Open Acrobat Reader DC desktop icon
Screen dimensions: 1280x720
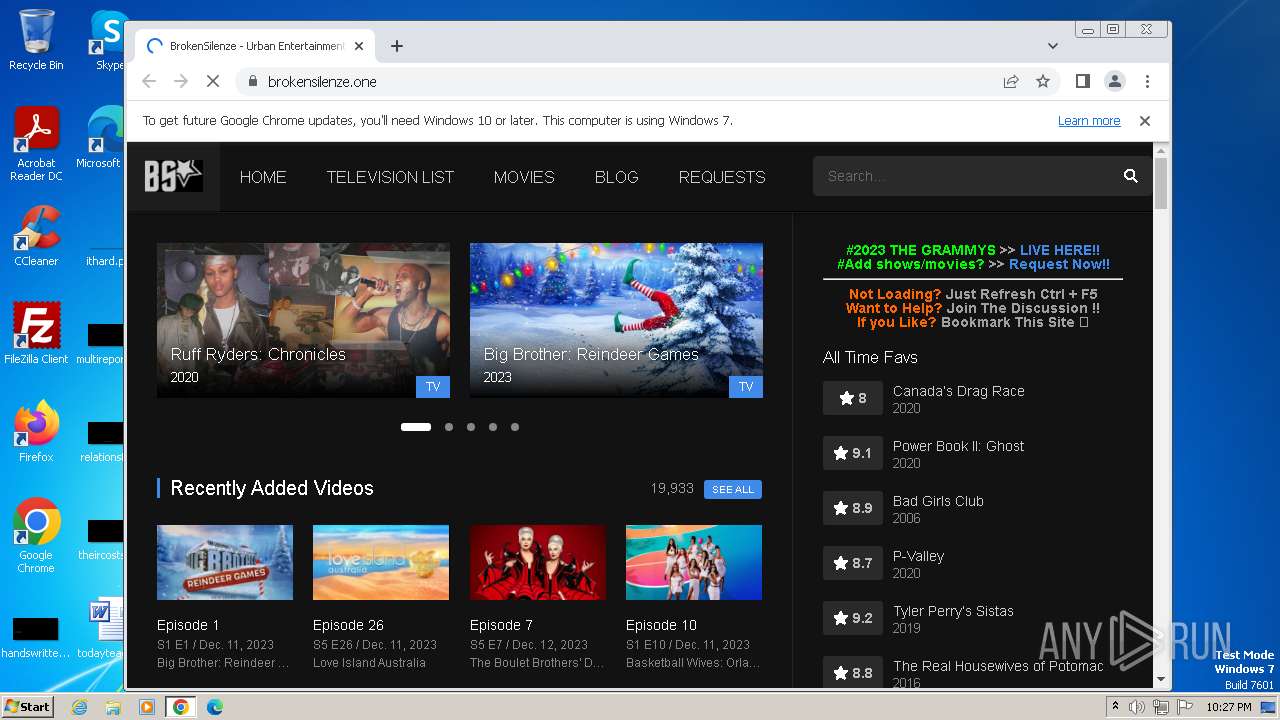click(36, 144)
